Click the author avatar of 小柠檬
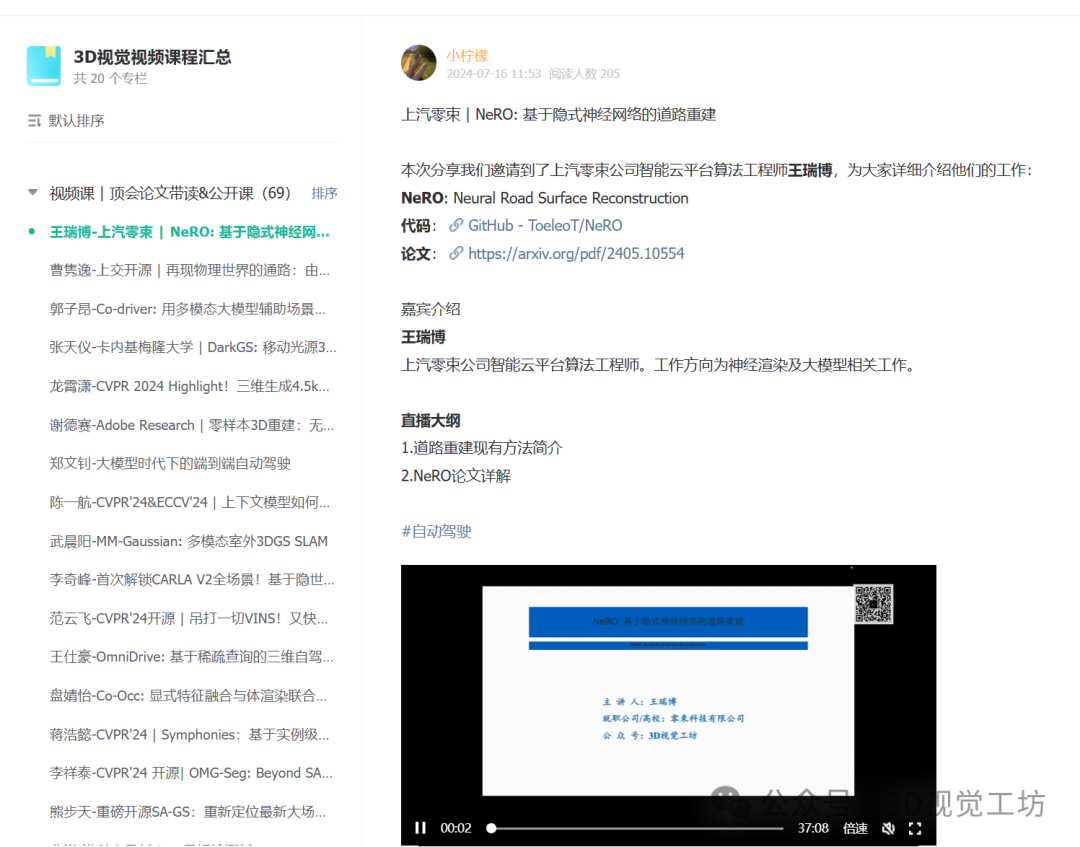Viewport: 1080px width, 847px height. coord(418,63)
